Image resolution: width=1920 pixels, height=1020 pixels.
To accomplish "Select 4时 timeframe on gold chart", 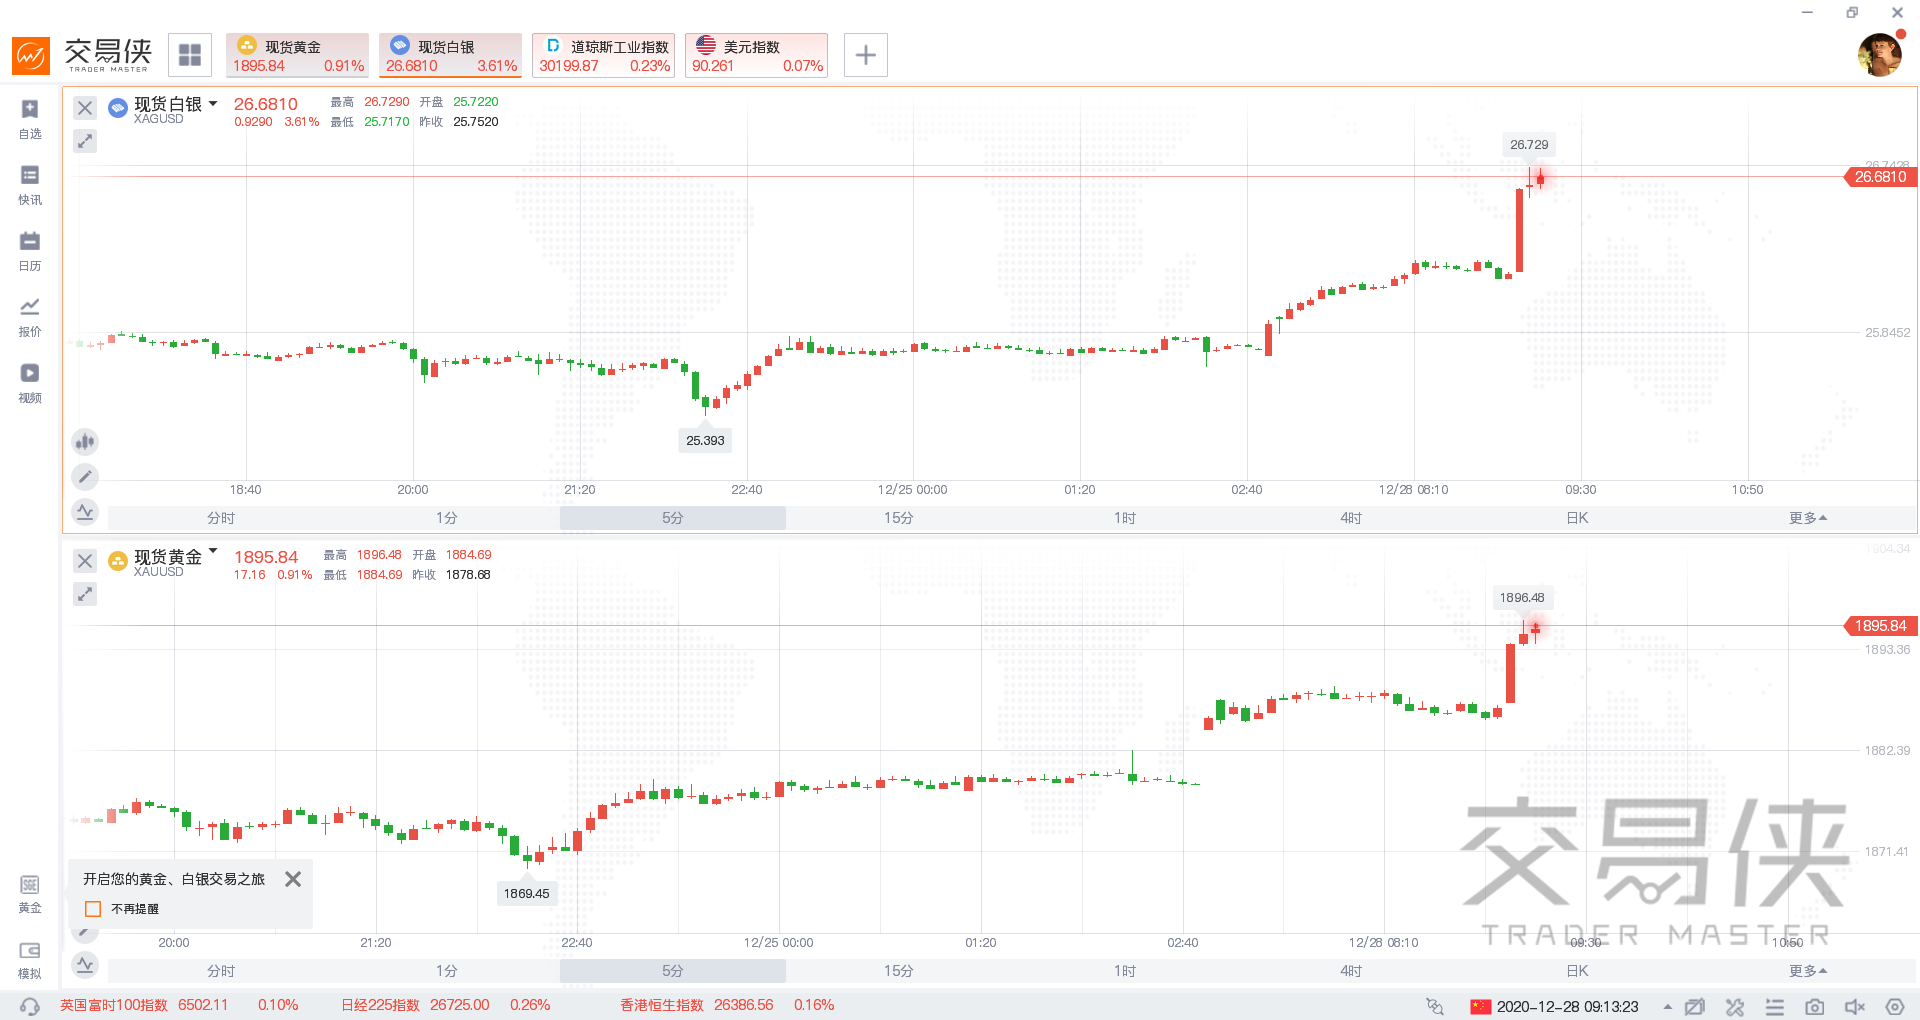I will tap(1351, 971).
